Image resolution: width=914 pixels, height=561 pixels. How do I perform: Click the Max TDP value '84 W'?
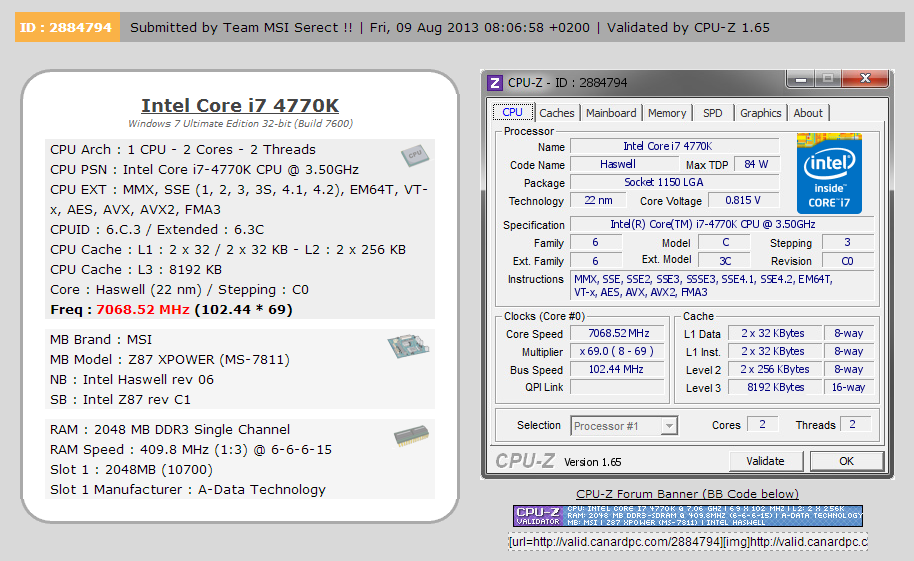756,164
